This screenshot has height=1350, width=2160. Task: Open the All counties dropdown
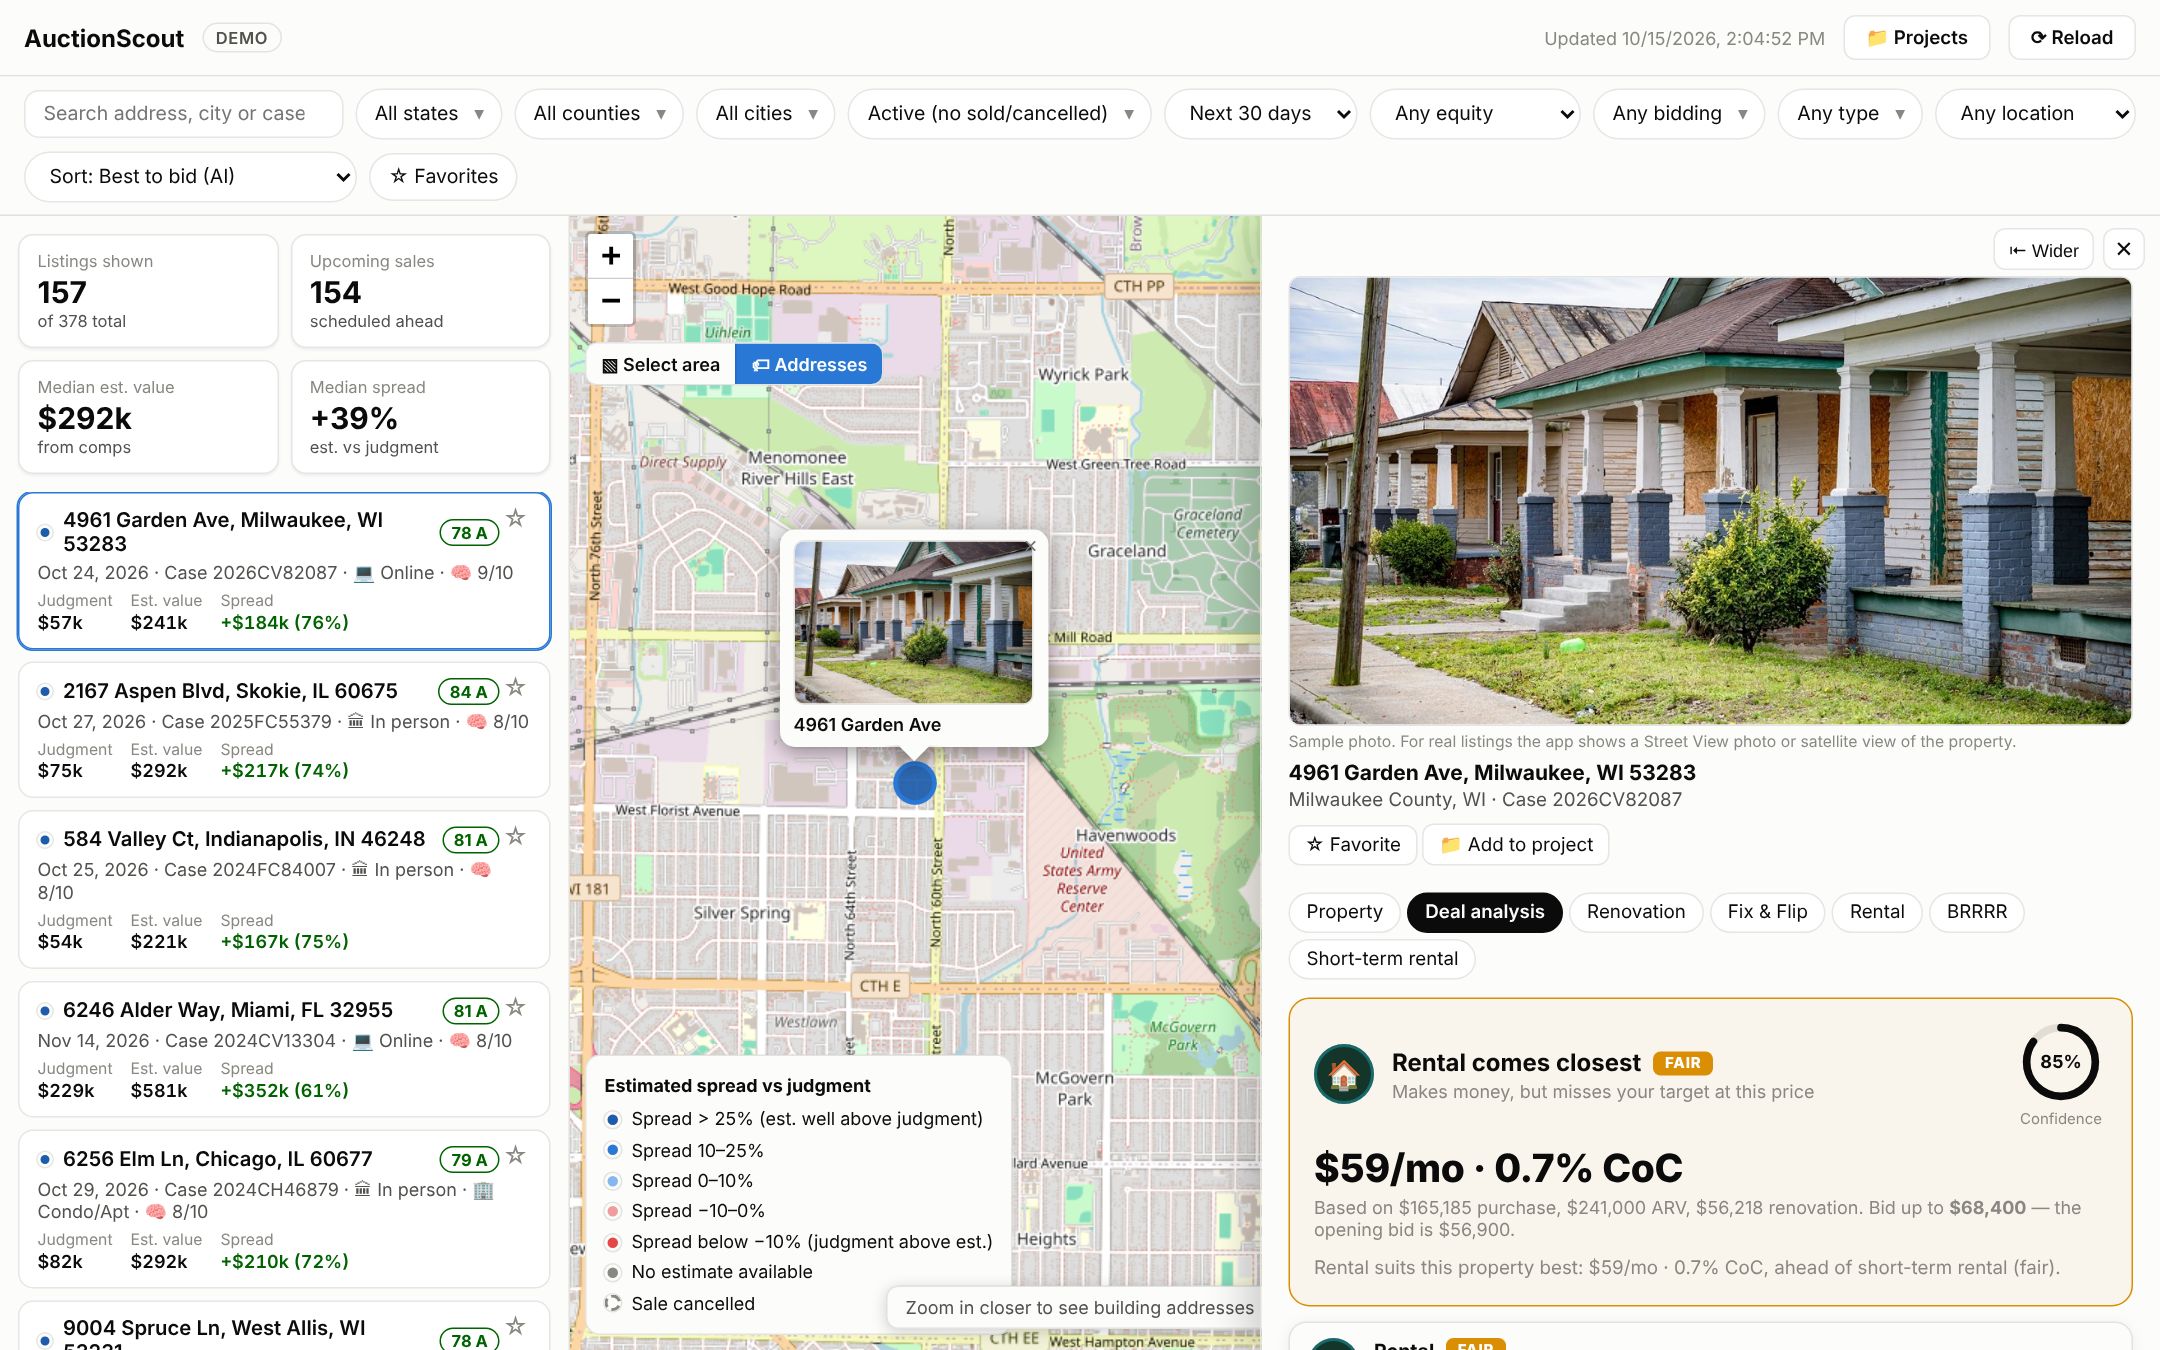pyautogui.click(x=599, y=114)
